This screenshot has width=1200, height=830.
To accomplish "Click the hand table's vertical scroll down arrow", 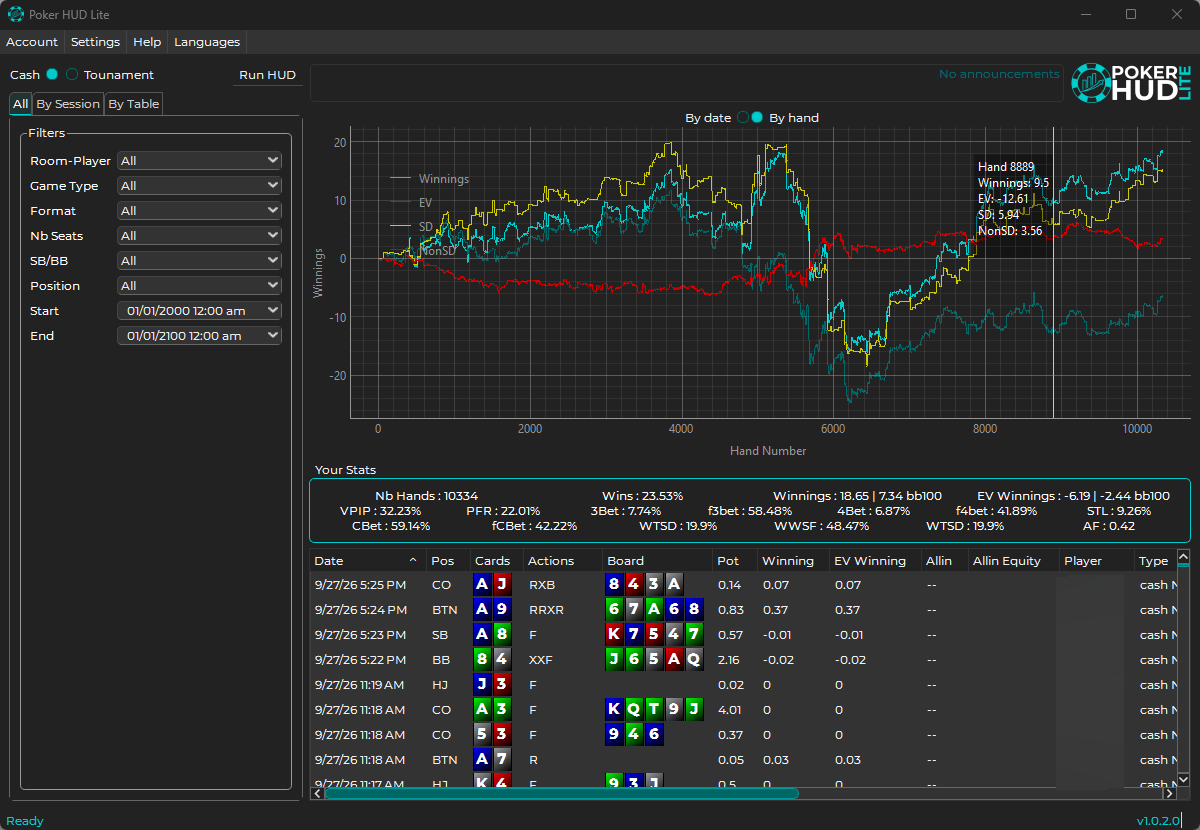I will point(1183,779).
